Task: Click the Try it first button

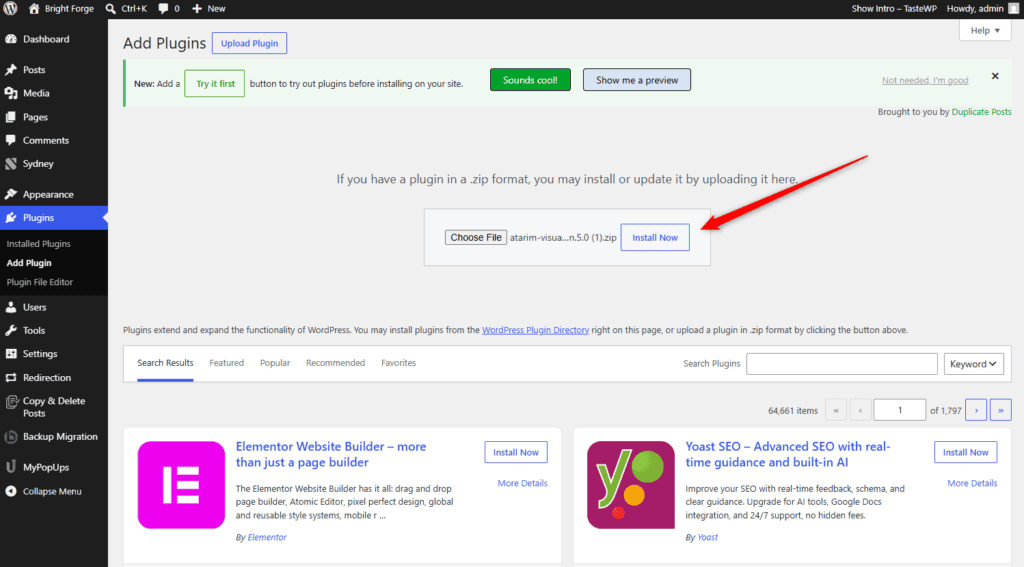Action: (215, 84)
